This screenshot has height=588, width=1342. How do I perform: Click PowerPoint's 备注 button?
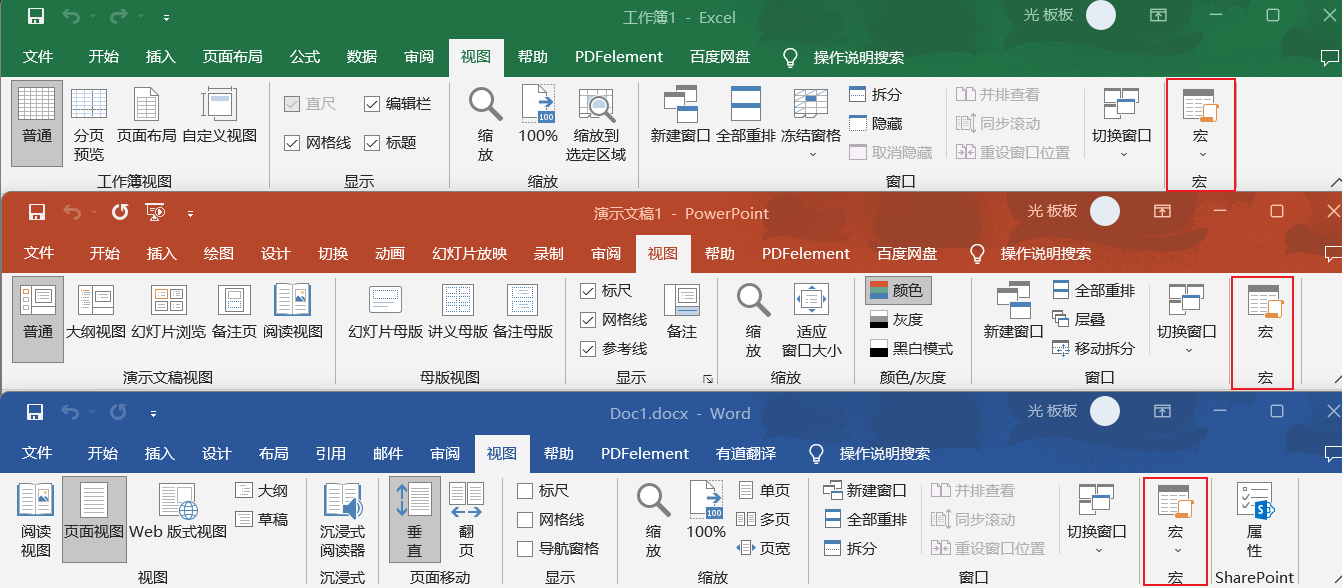[x=682, y=313]
